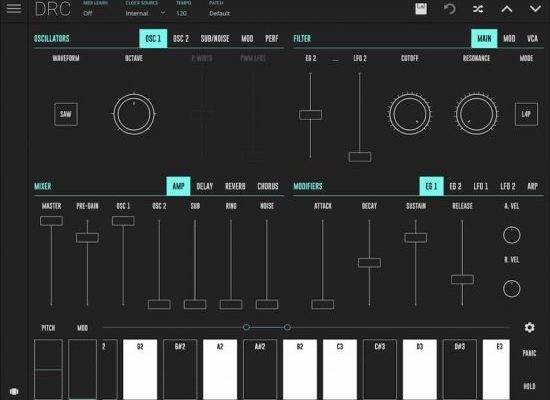Click the Cutoff knob

coord(410,114)
